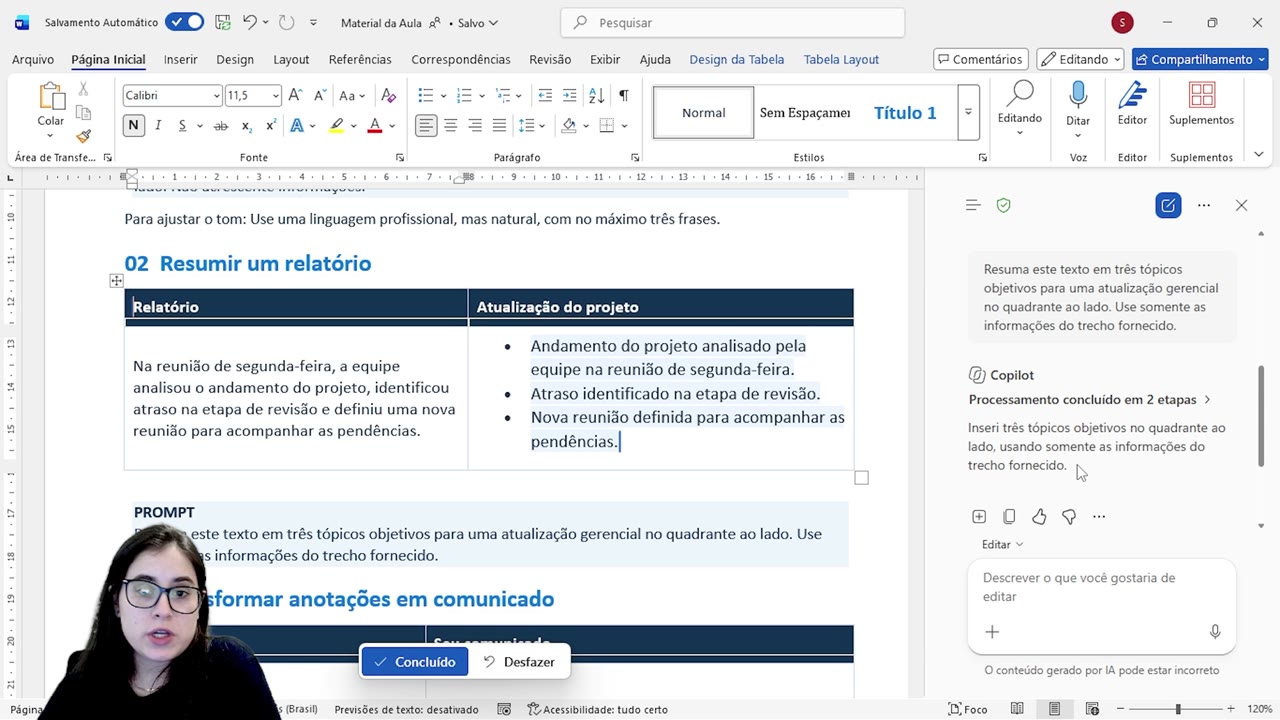Center align the paragraph
The image size is (1280, 720).
(451, 126)
